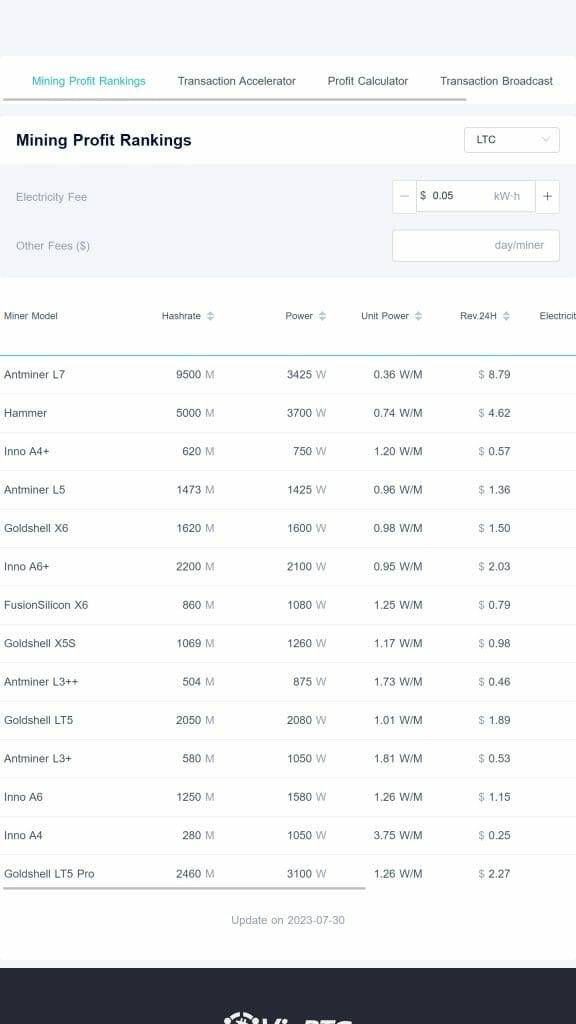Screen dimensions: 576x1024
Task: Click the tab bar horizontal scrollbar
Action: (234, 99)
